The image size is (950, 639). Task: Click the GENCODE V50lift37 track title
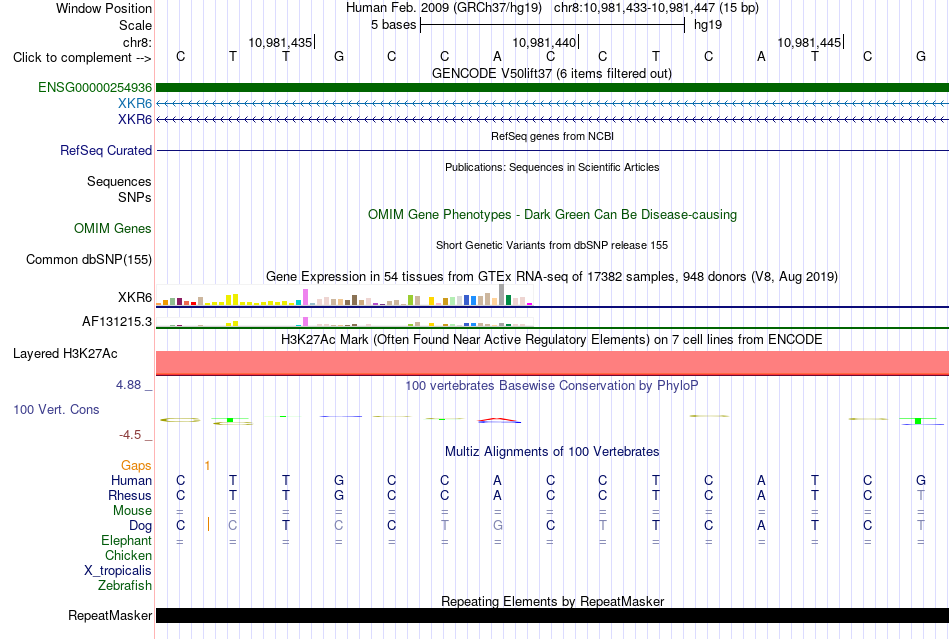pos(552,73)
